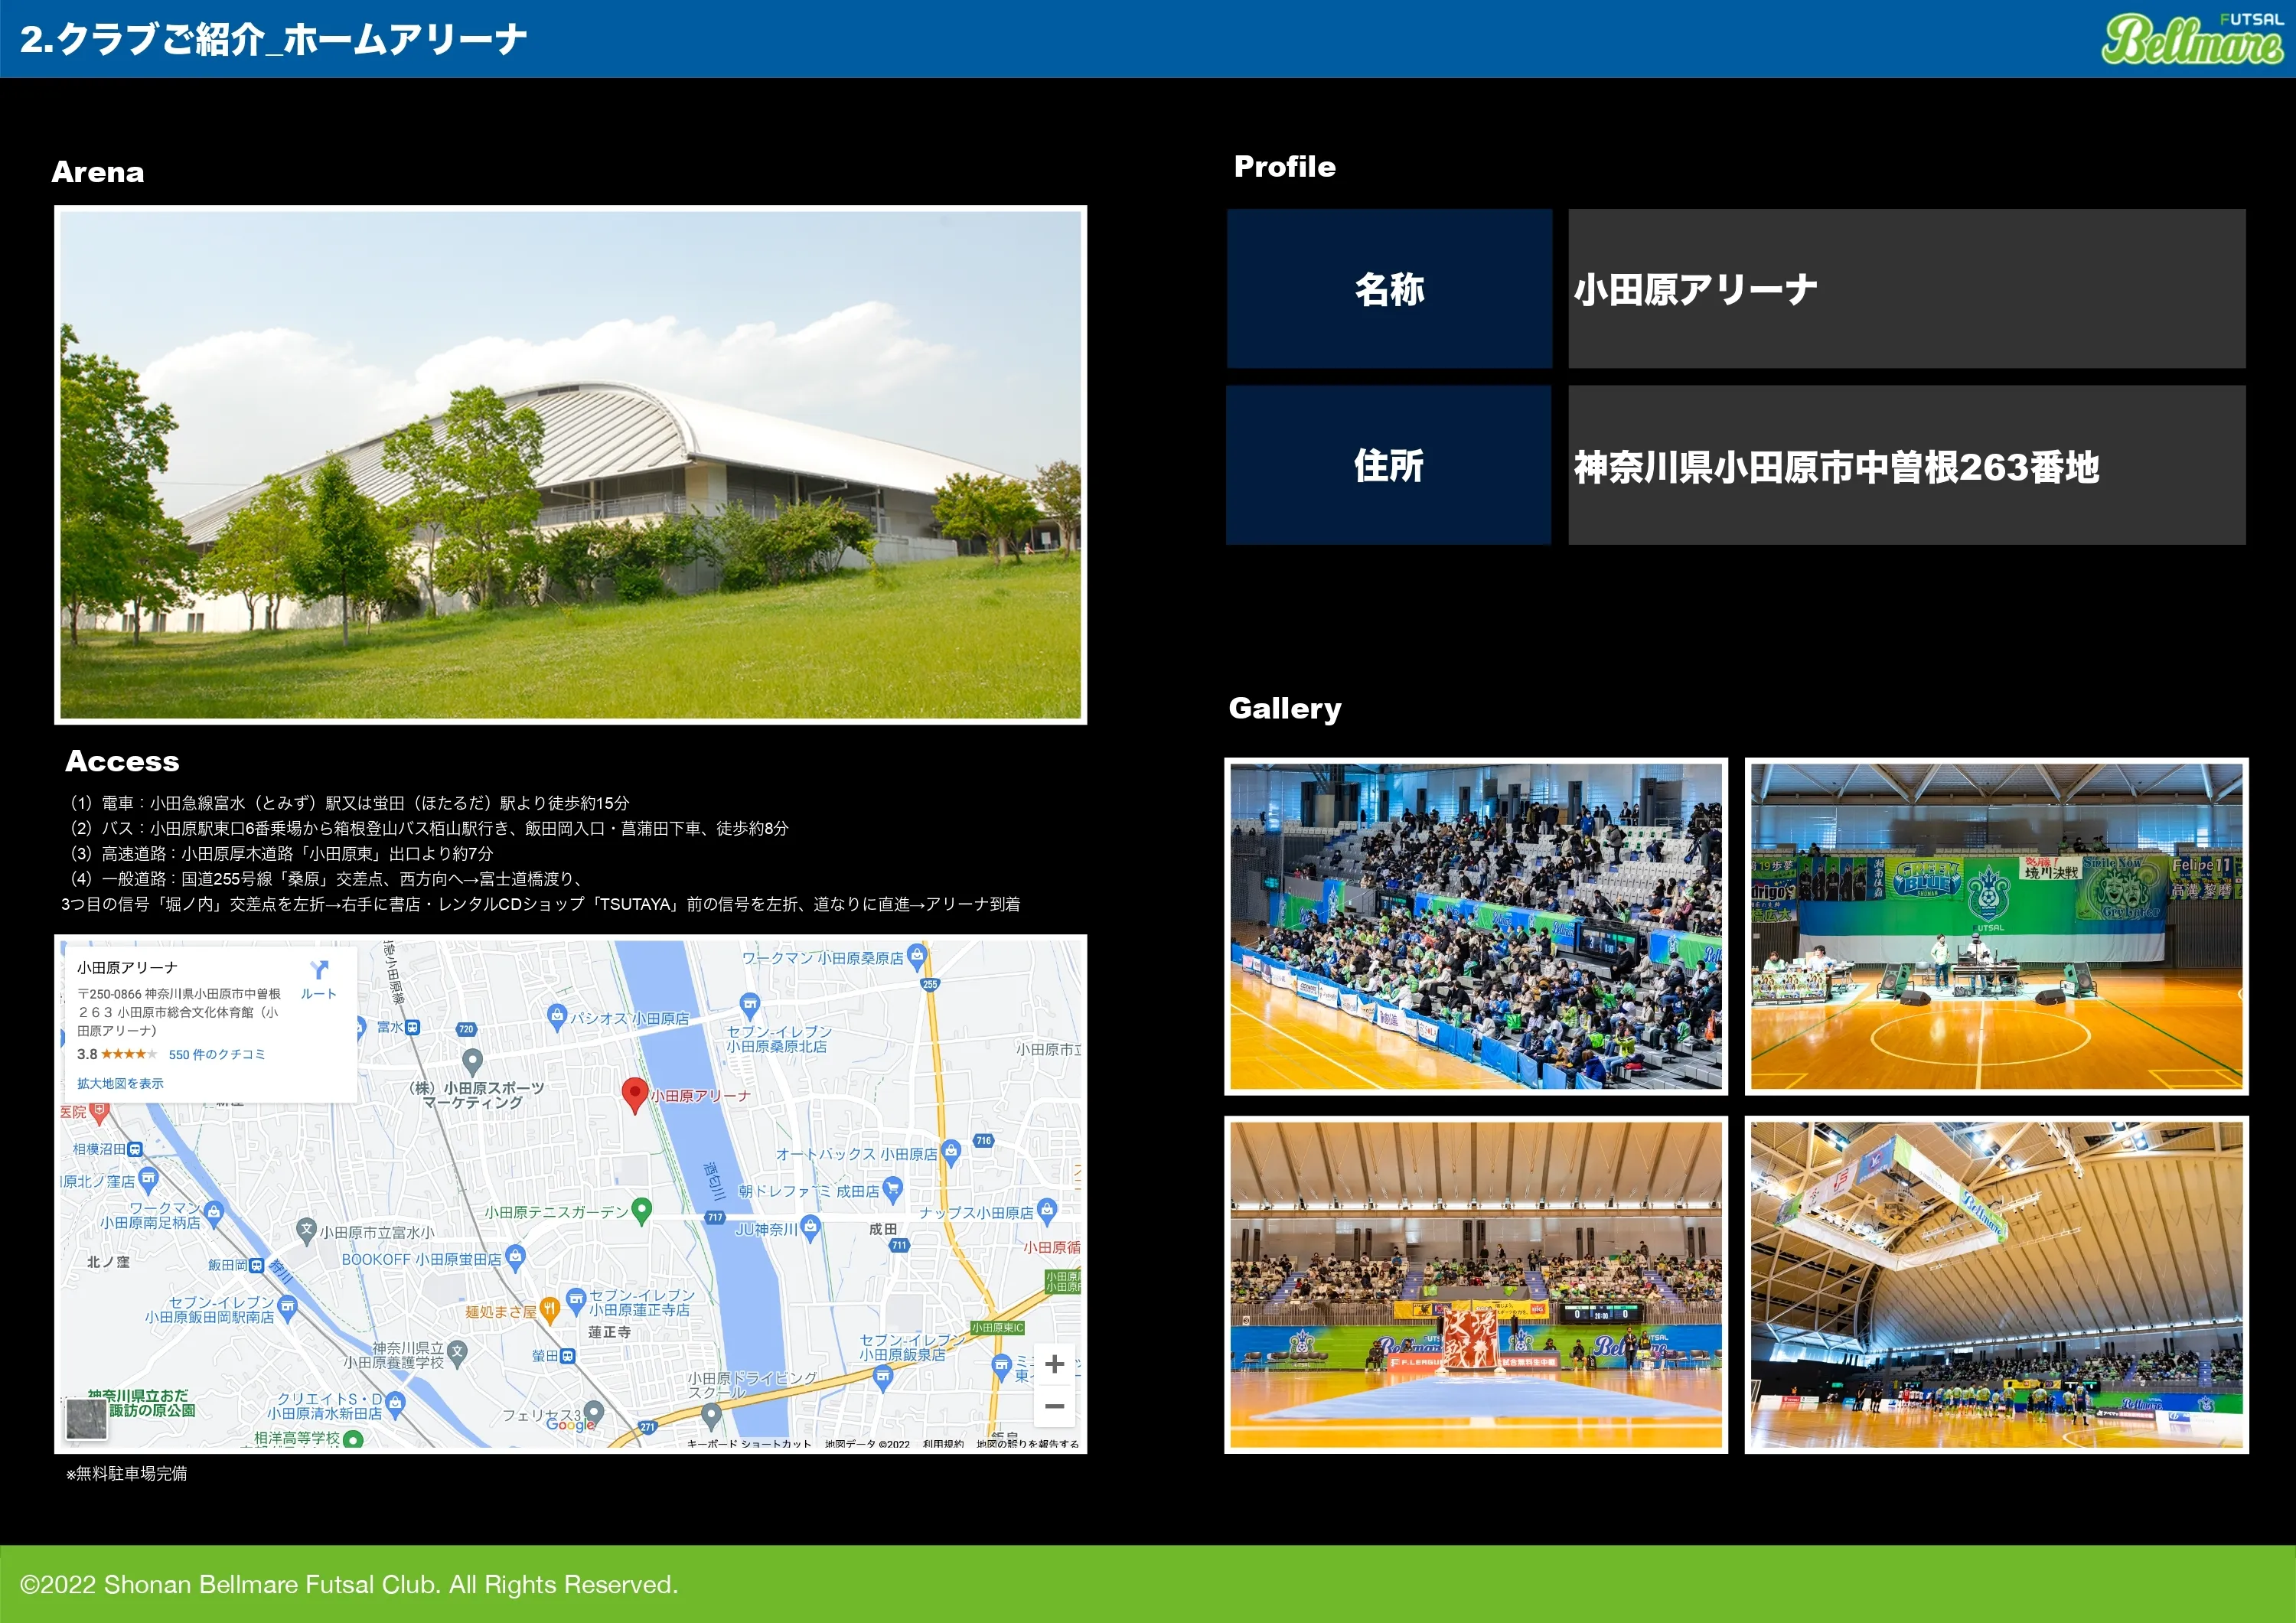Viewport: 2296px width, 1623px height.
Task: Select the crowded stands gallery photo
Action: (x=1475, y=926)
